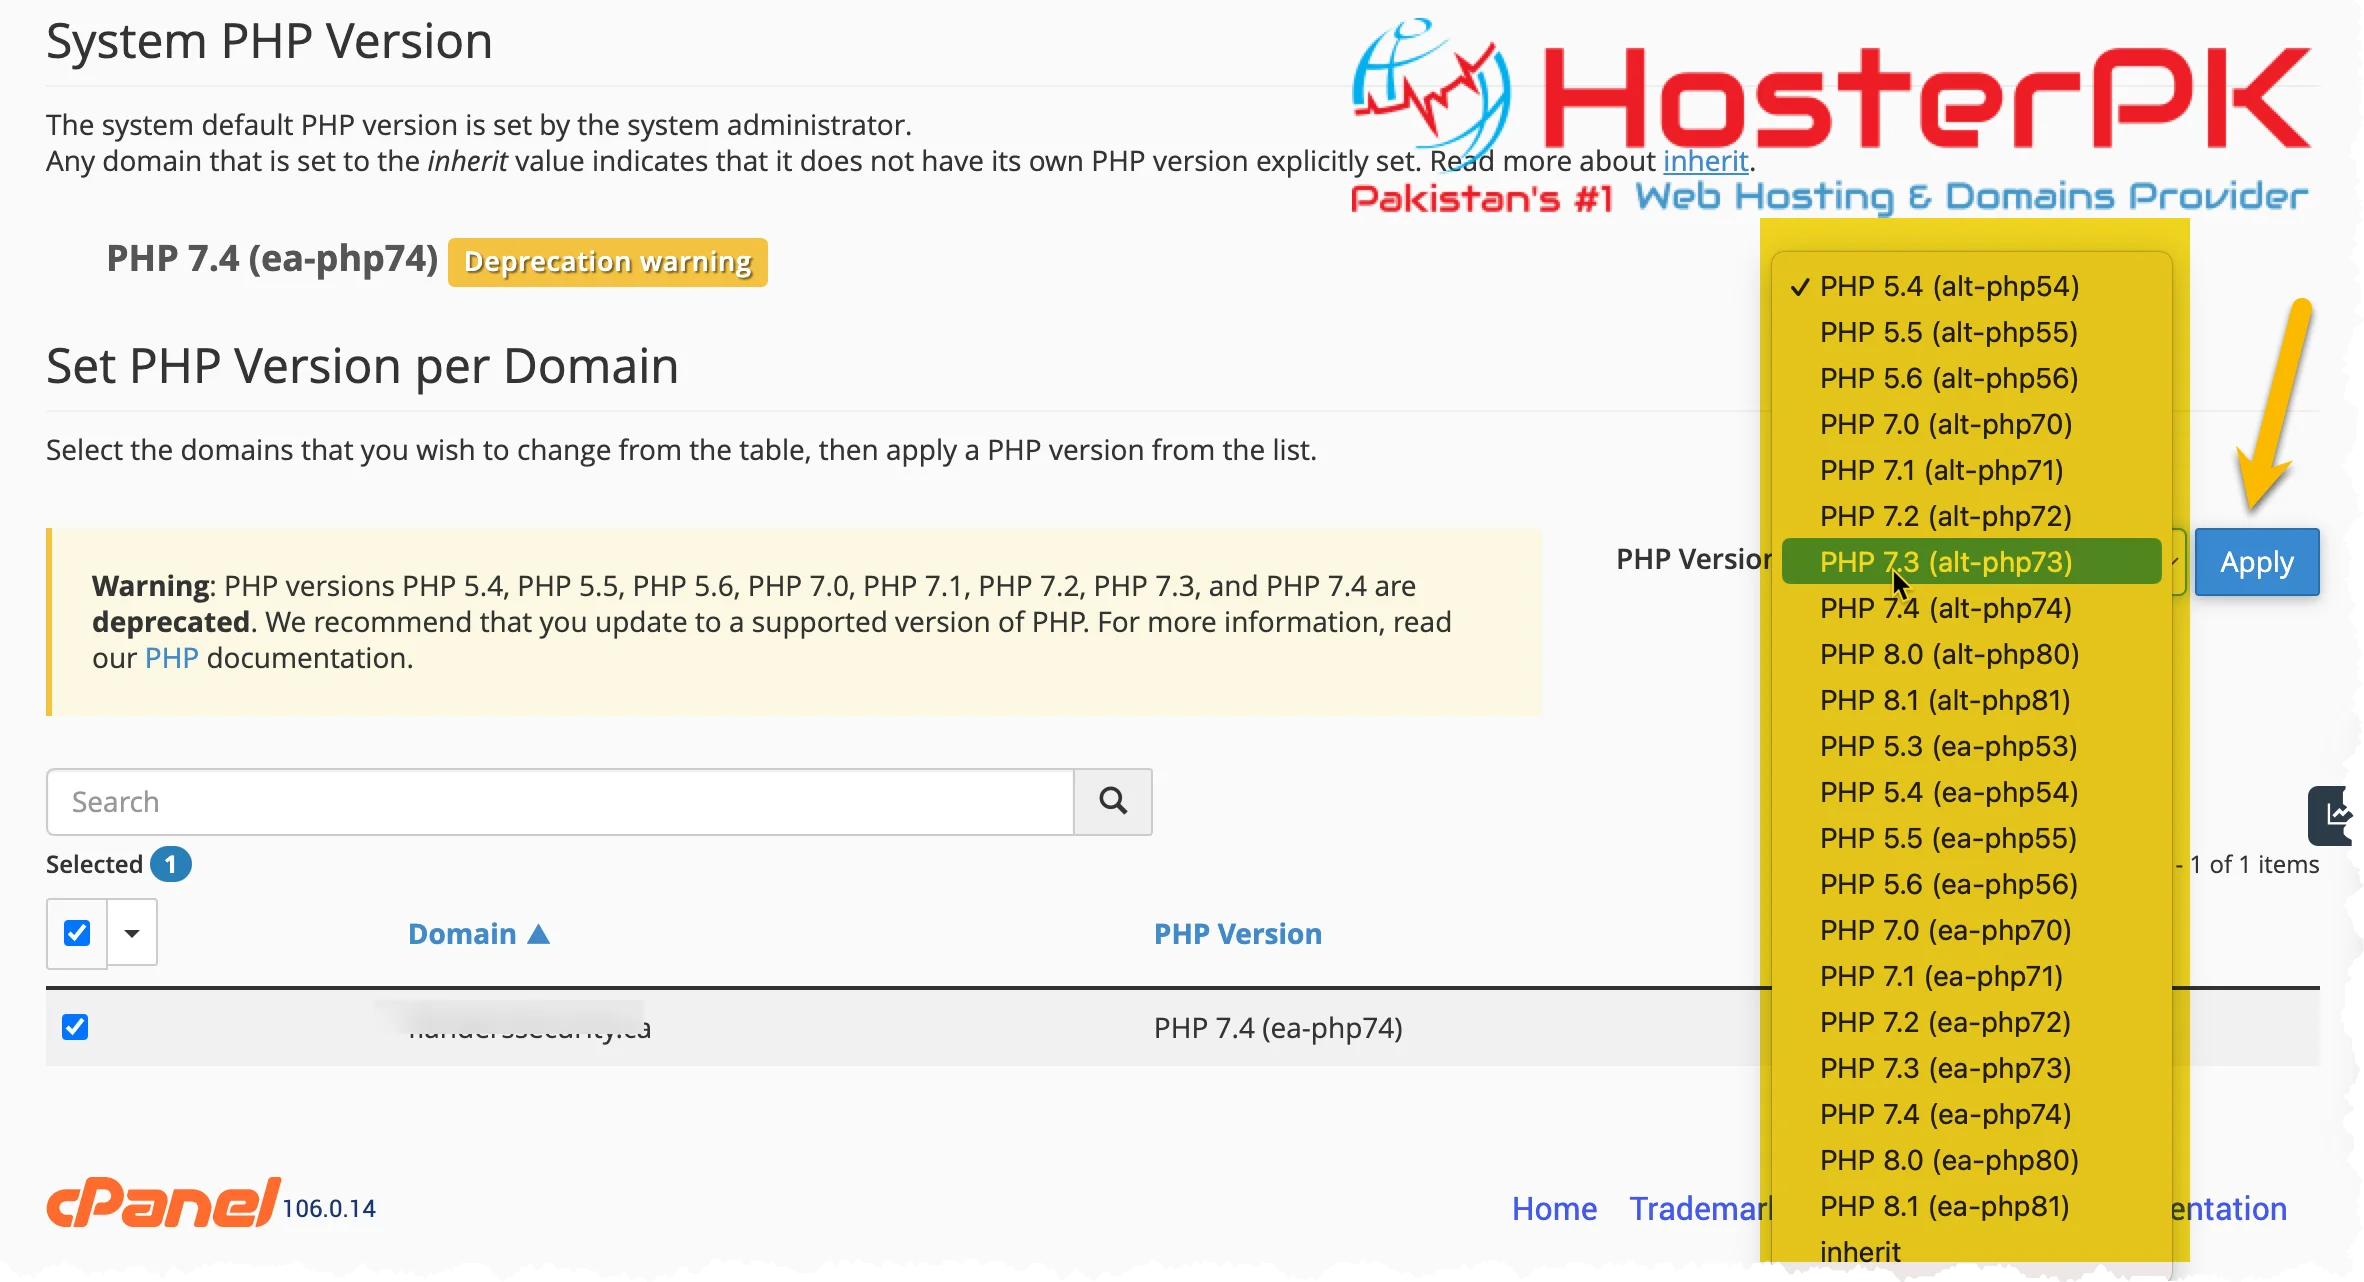Screen dimensions: 2364x1282
Task: Toggle the domain row checkbox
Action: point(74,1026)
